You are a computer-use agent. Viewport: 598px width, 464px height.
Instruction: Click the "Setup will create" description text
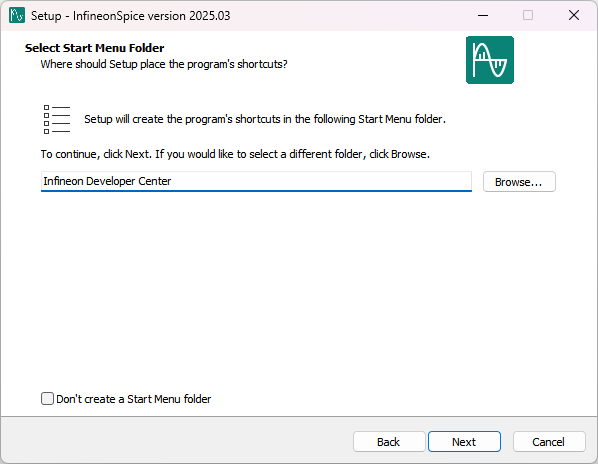coord(265,119)
